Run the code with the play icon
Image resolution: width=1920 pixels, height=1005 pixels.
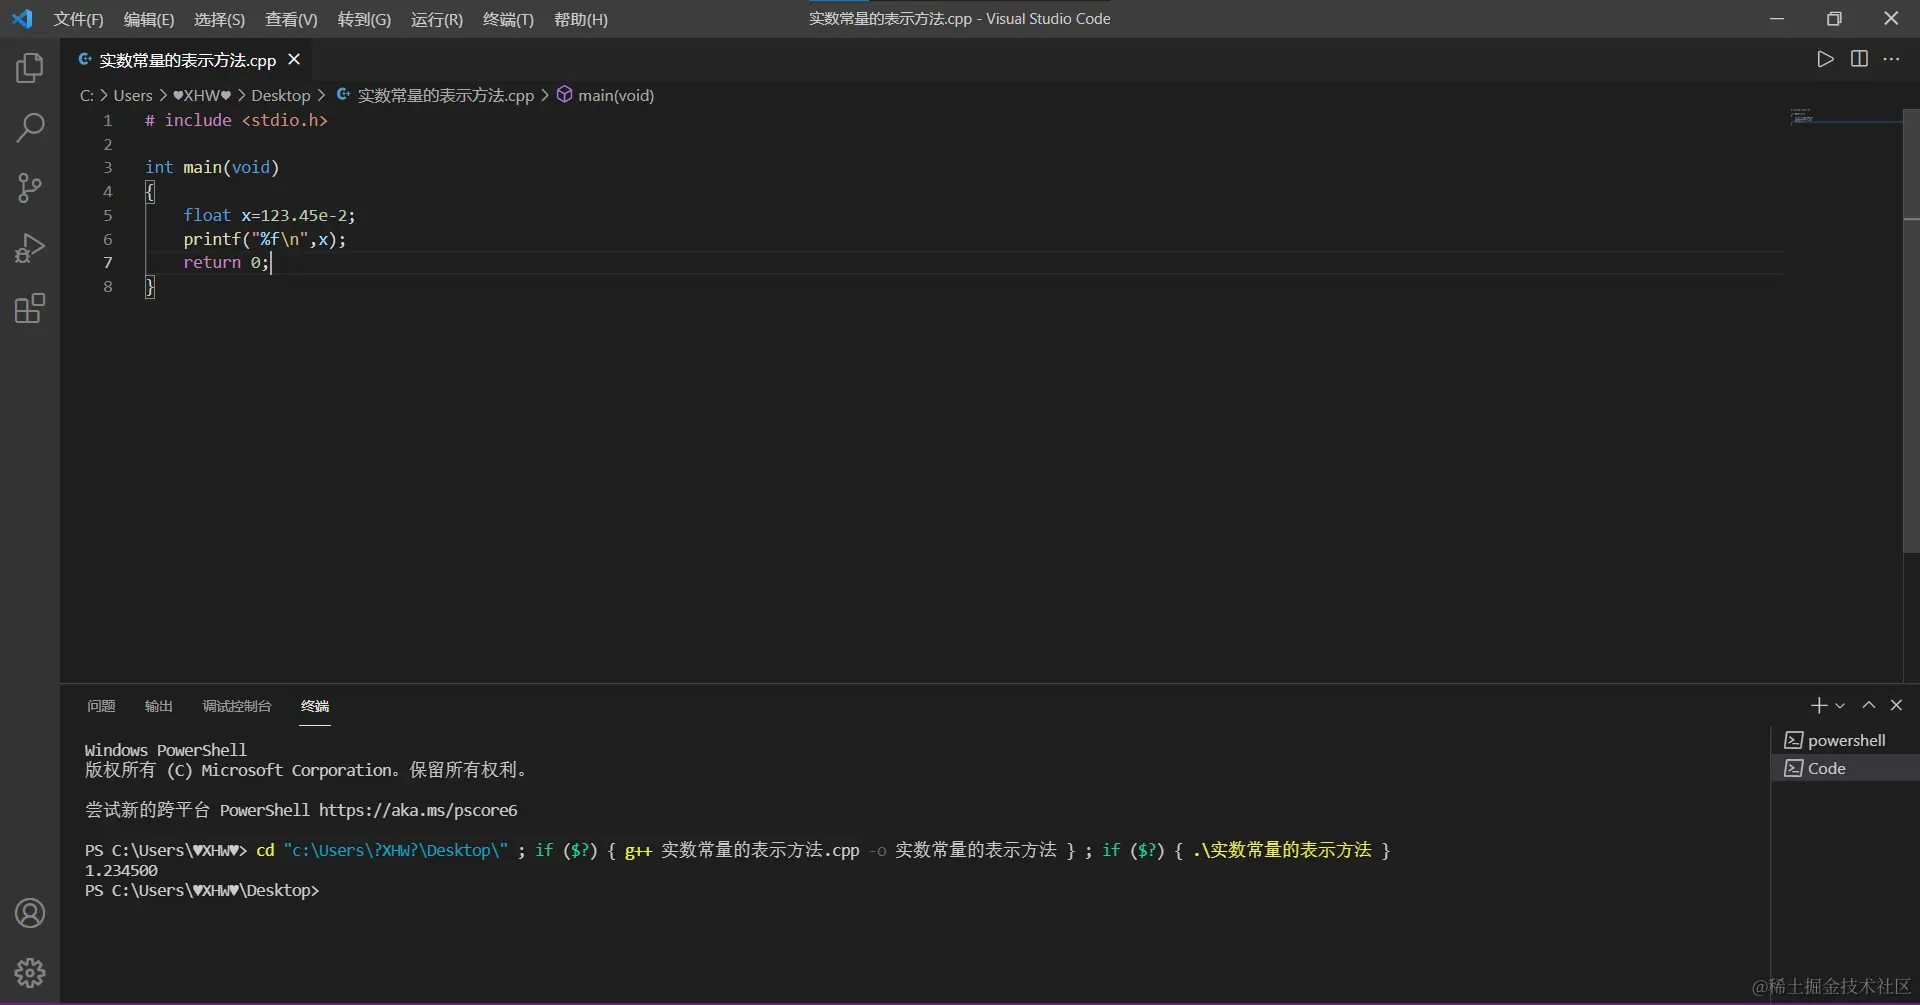[1825, 59]
